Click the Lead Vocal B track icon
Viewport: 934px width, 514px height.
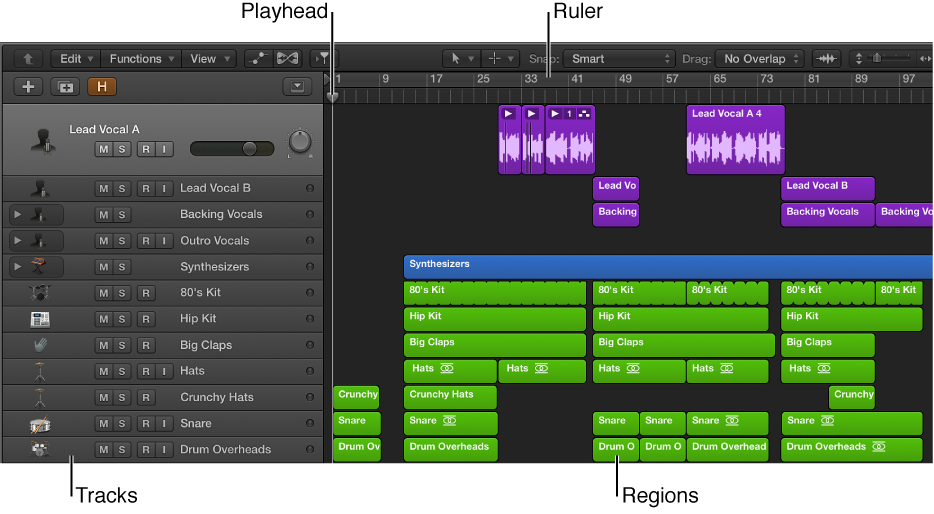click(x=39, y=189)
